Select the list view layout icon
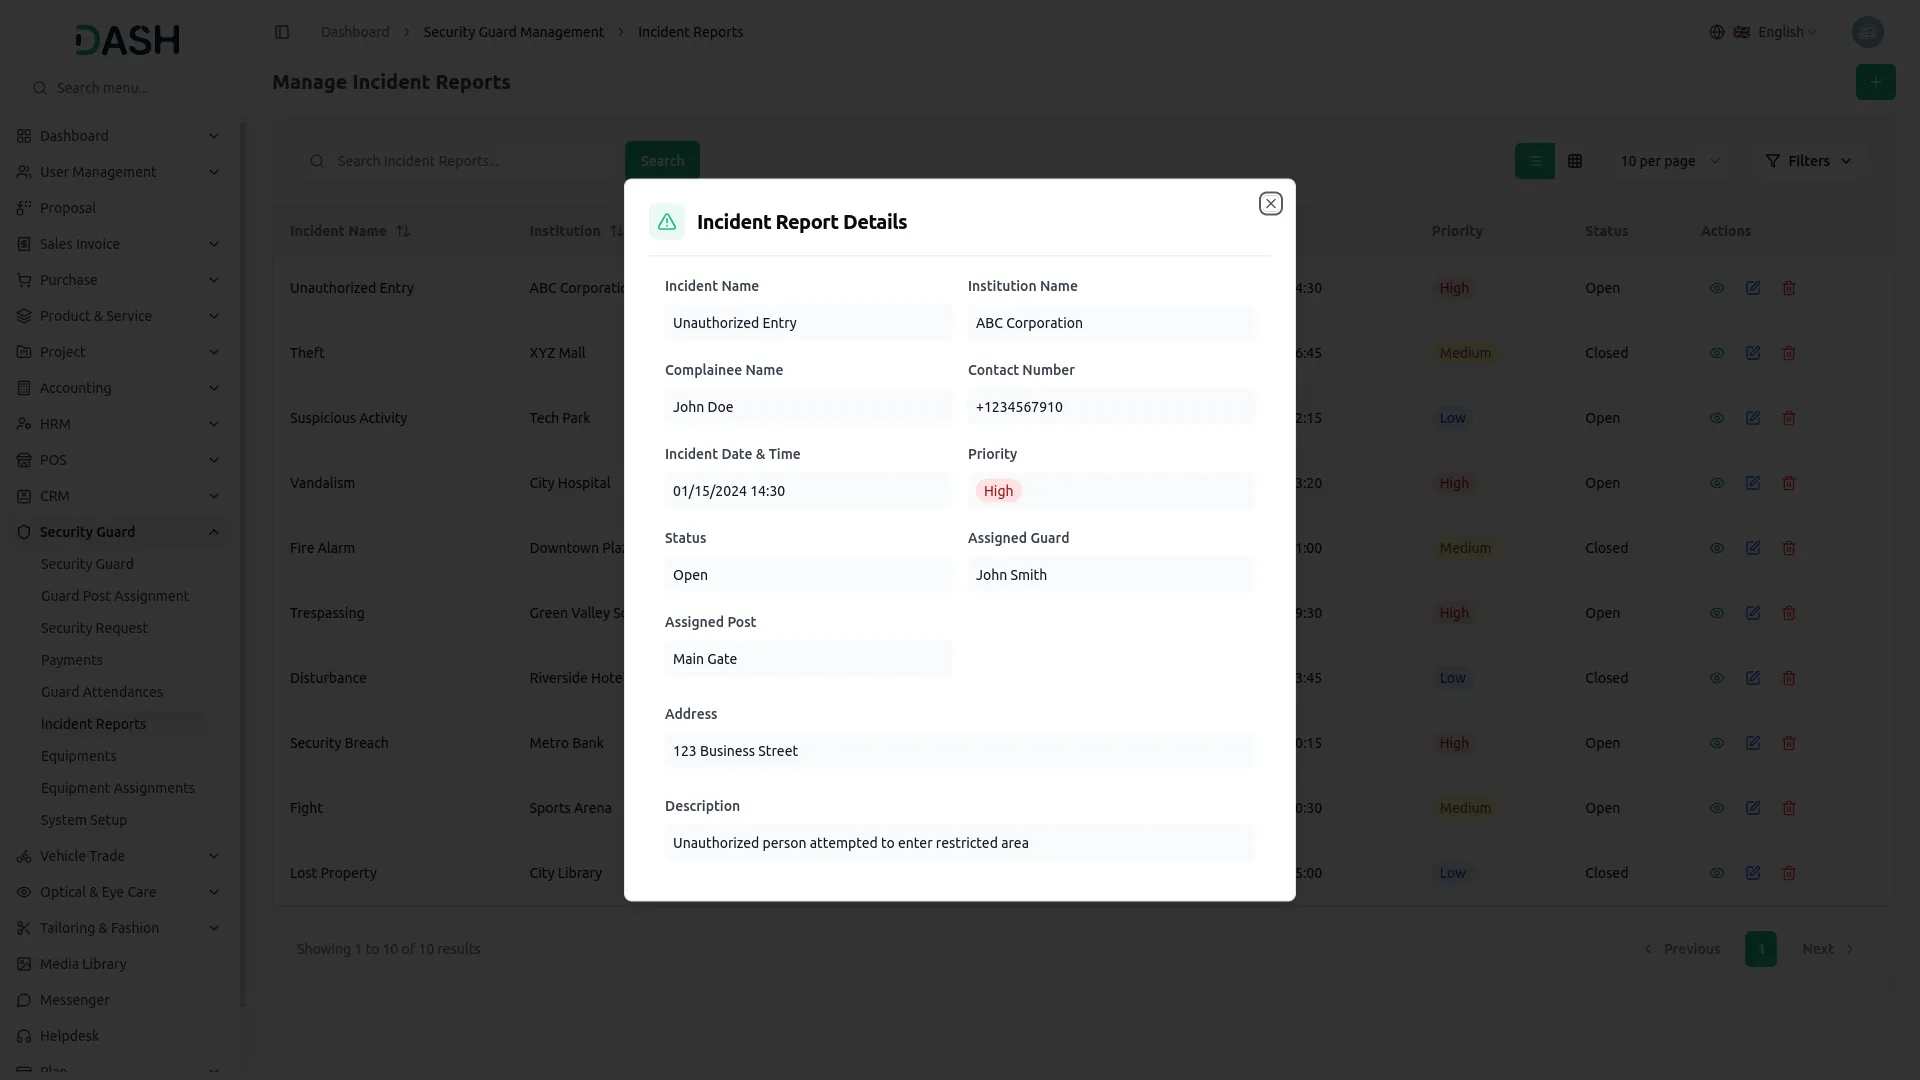 click(x=1534, y=161)
